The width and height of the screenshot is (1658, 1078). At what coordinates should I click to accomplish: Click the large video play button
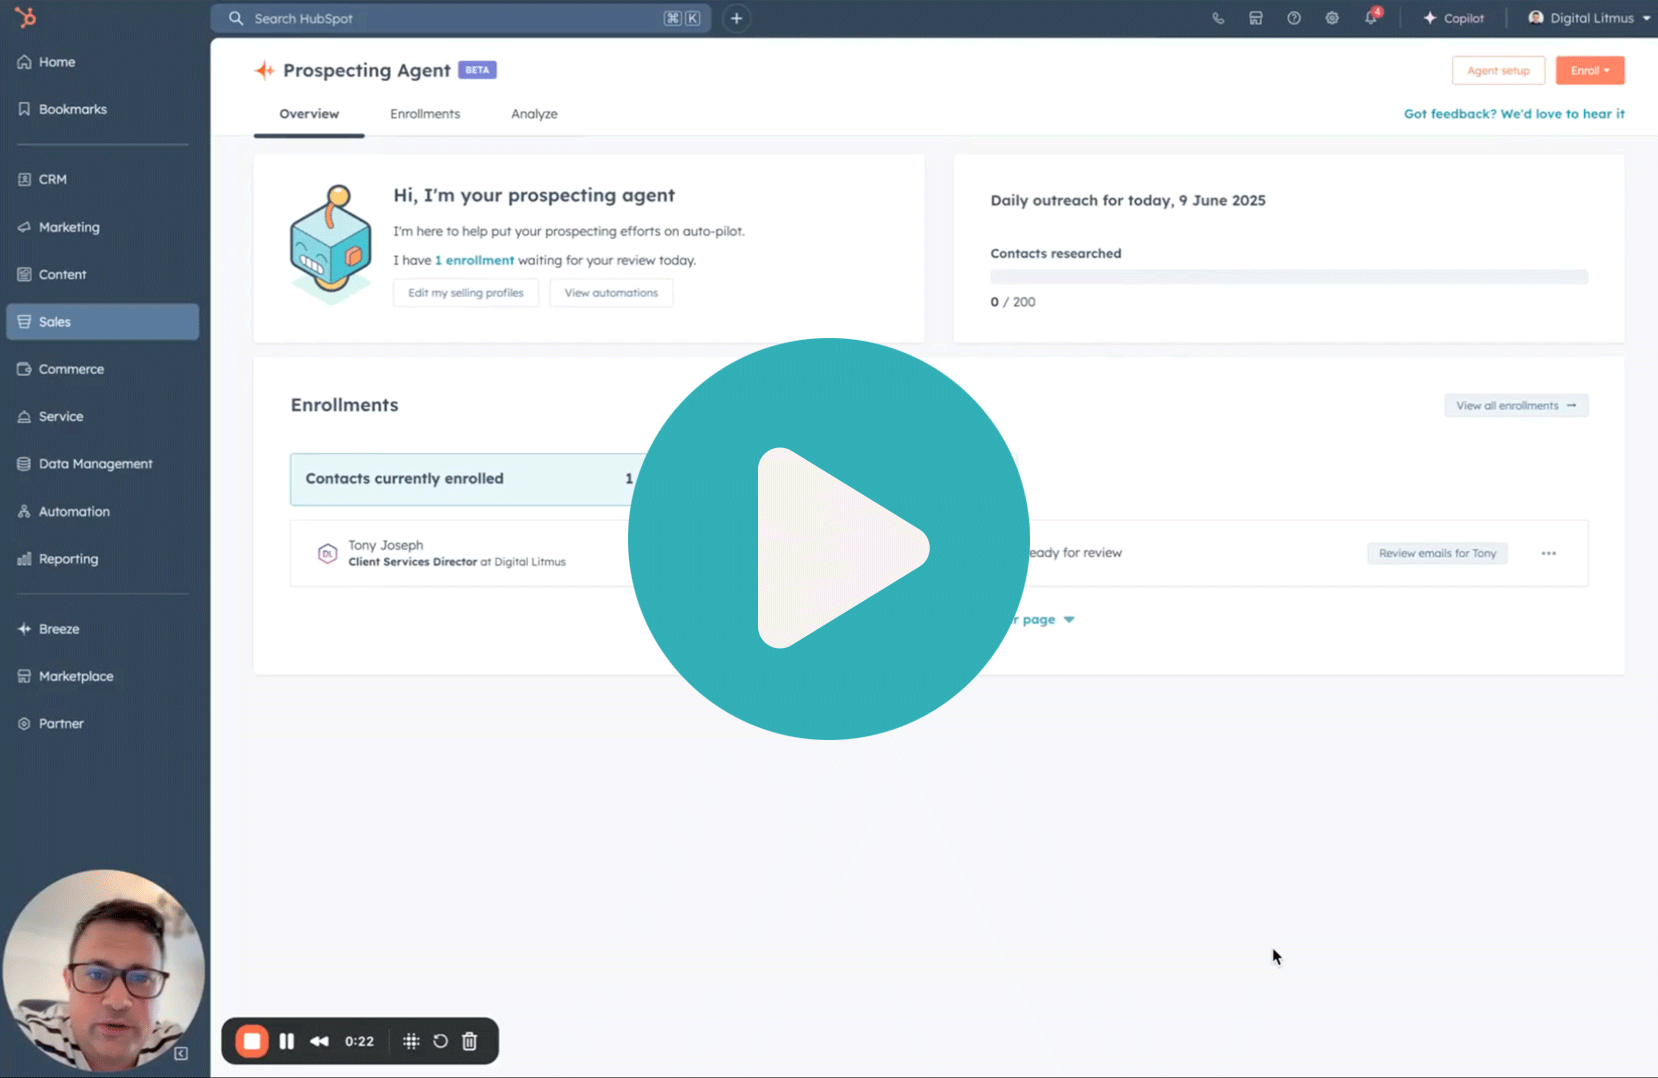[x=829, y=539]
